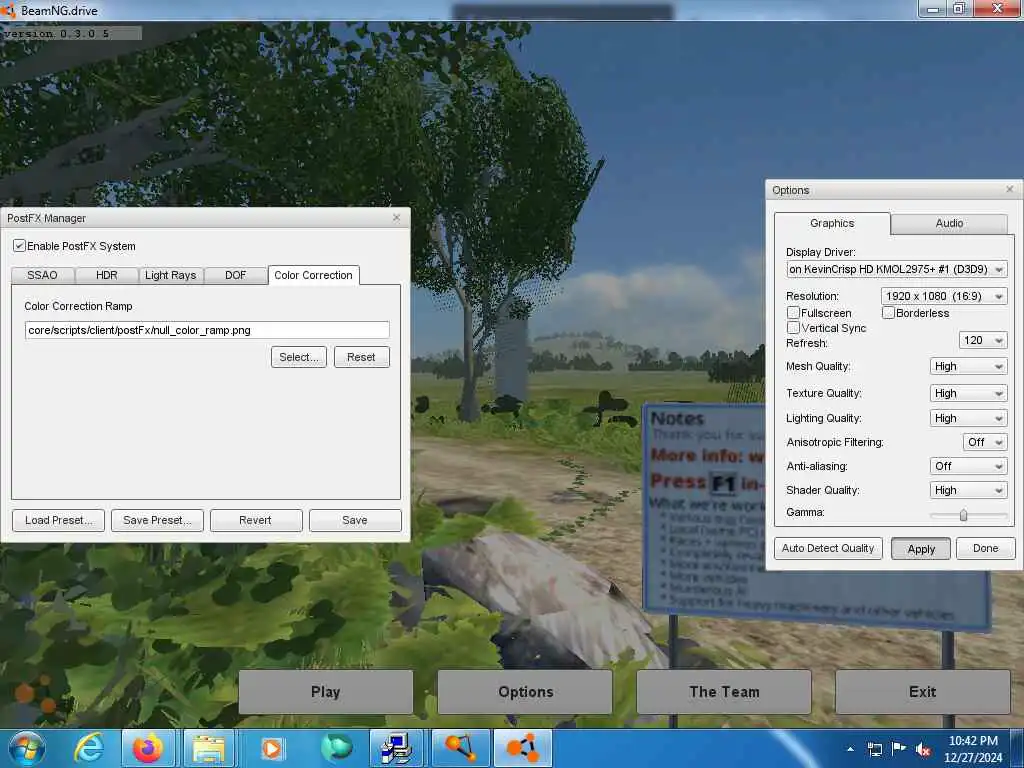Enable the Fullscreen checkbox
This screenshot has width=1024, height=768.
click(793, 313)
